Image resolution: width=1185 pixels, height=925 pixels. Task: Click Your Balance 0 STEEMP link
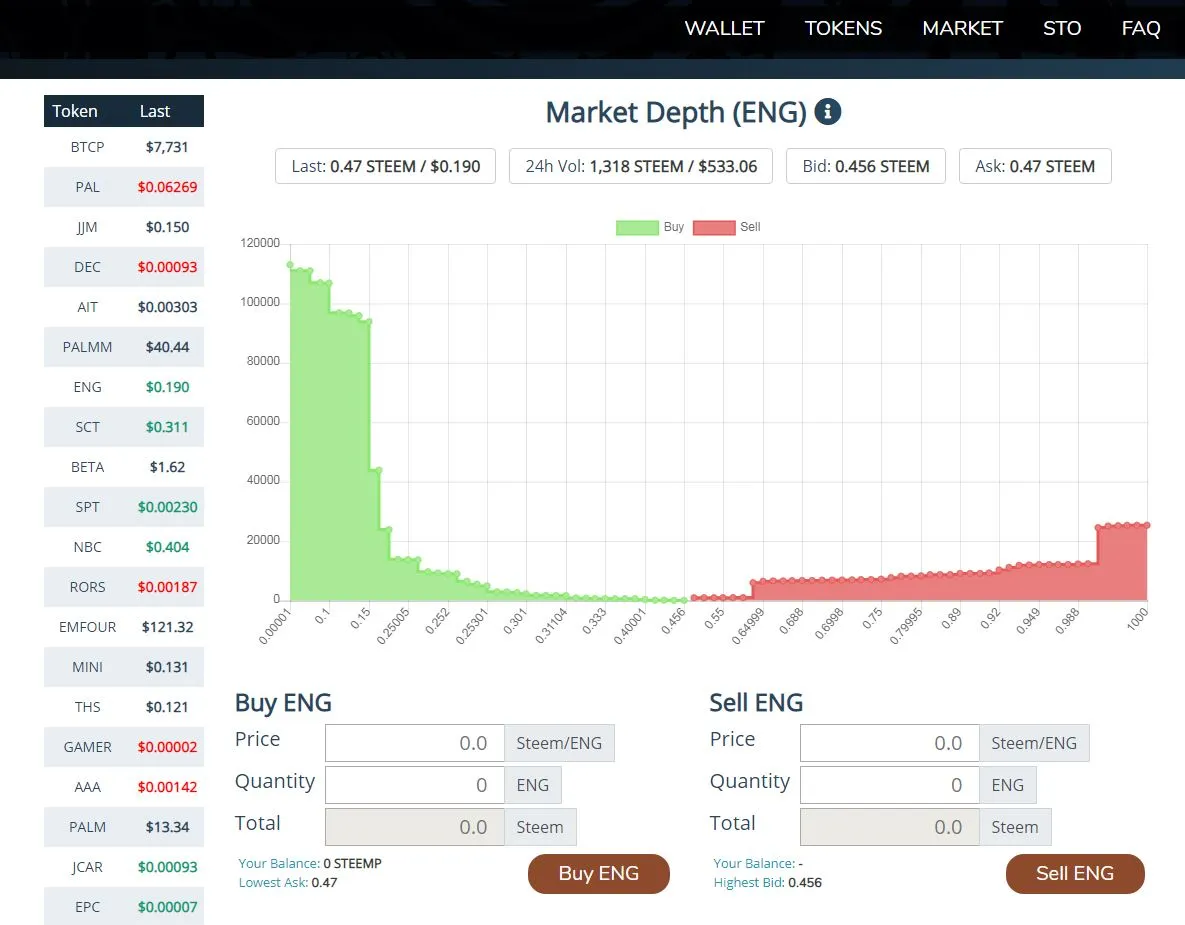pos(310,863)
